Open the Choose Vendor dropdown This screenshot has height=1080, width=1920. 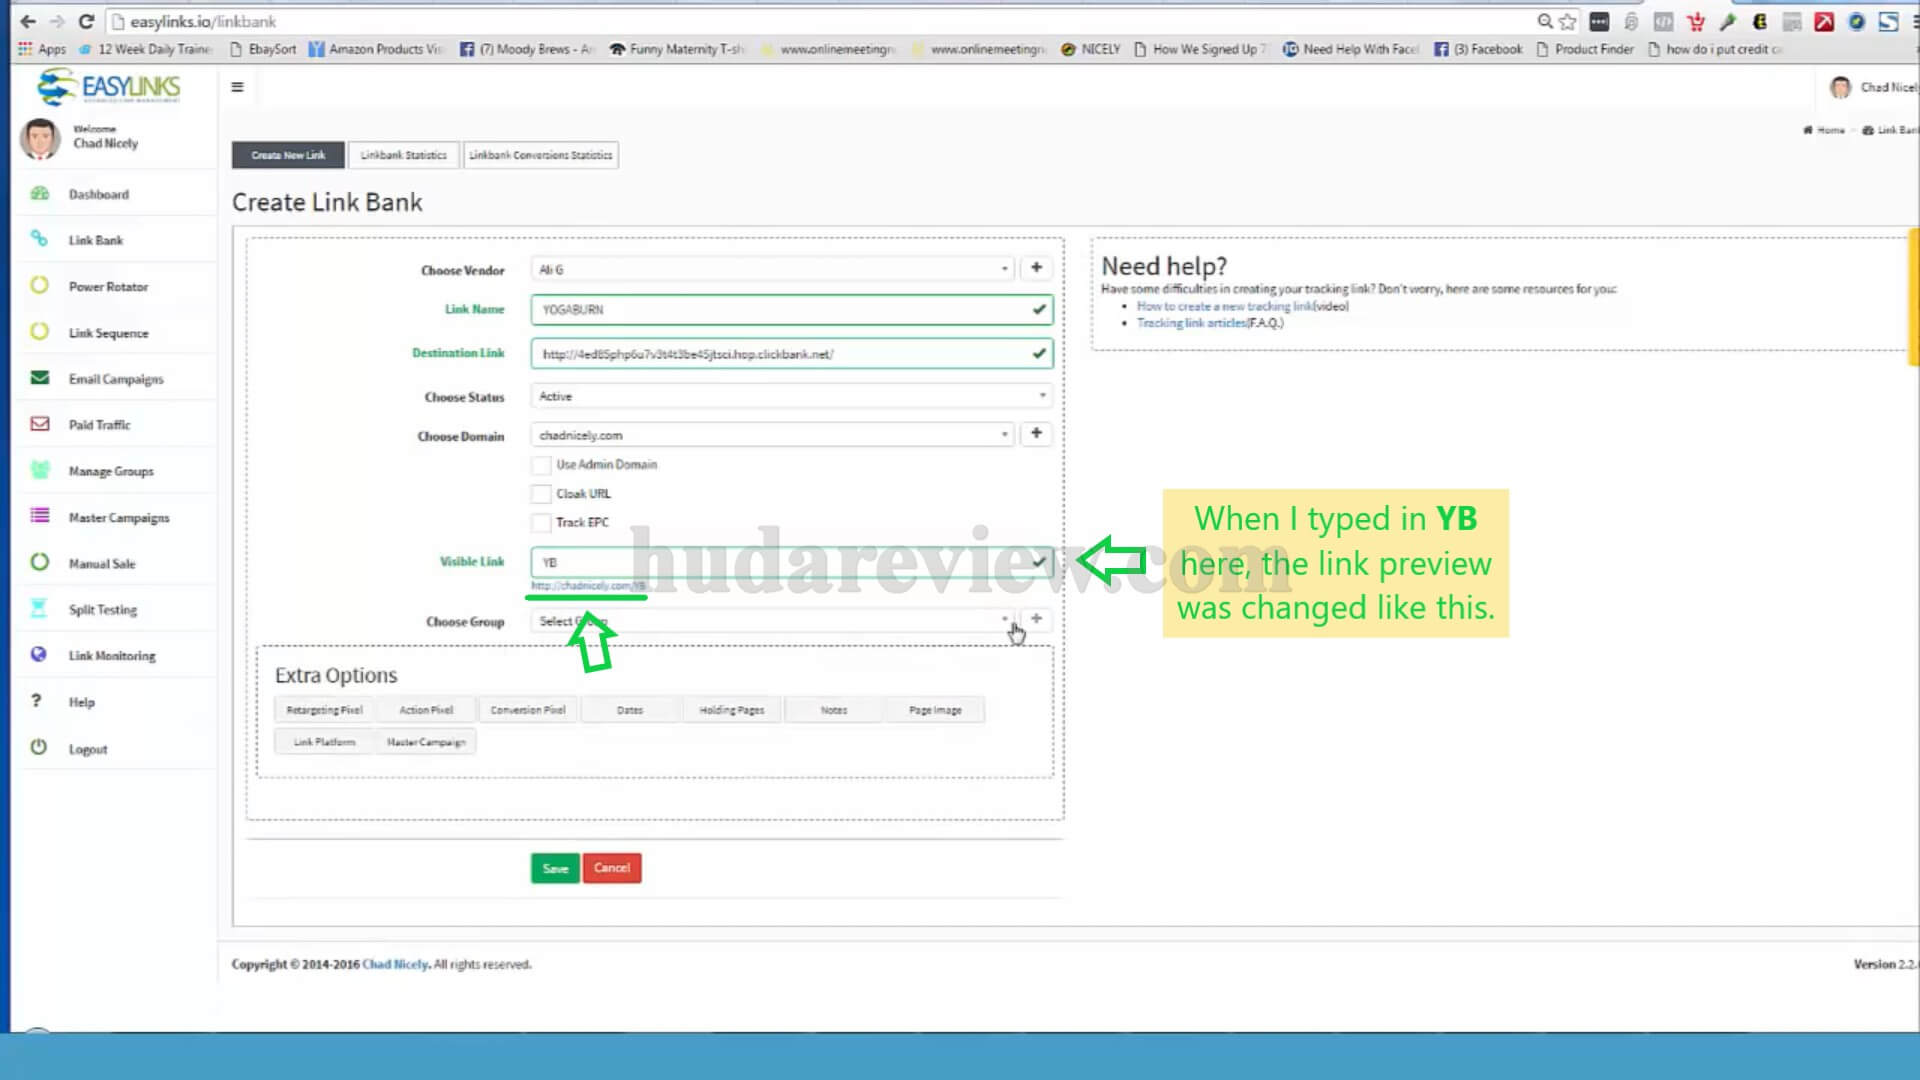point(773,269)
